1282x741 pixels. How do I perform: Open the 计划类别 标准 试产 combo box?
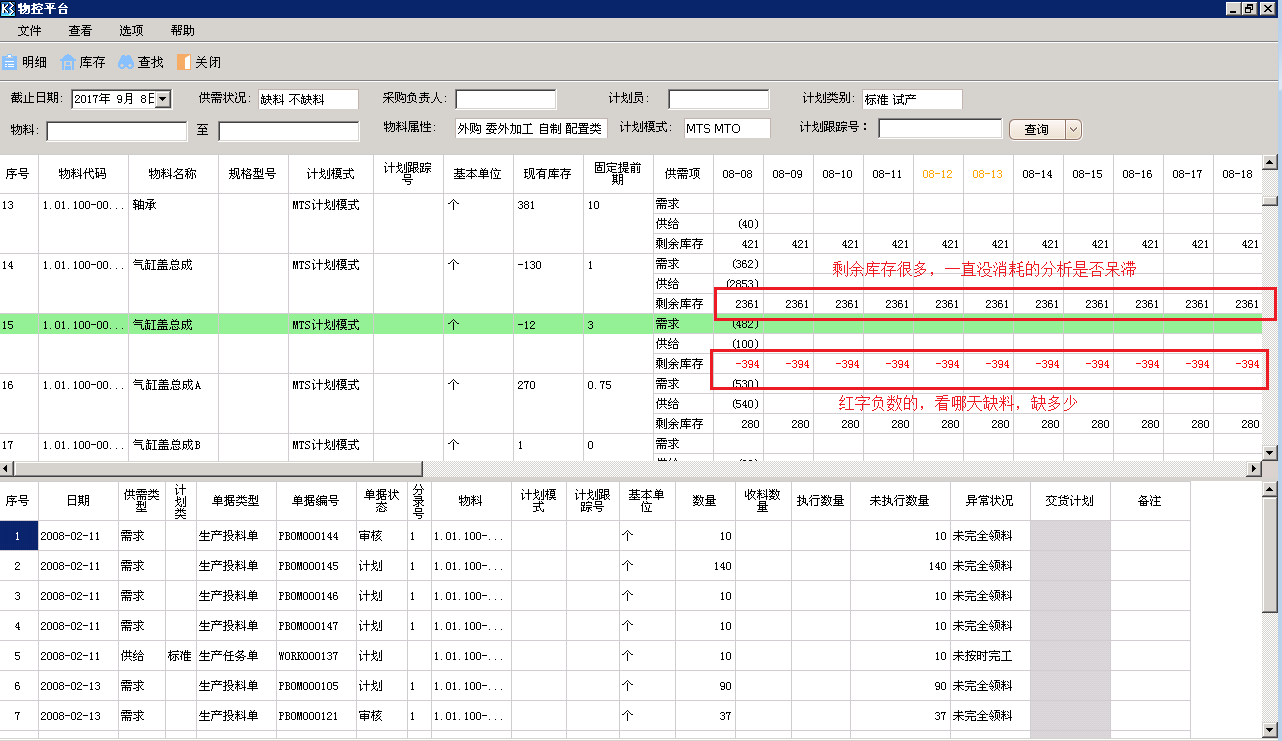[911, 99]
